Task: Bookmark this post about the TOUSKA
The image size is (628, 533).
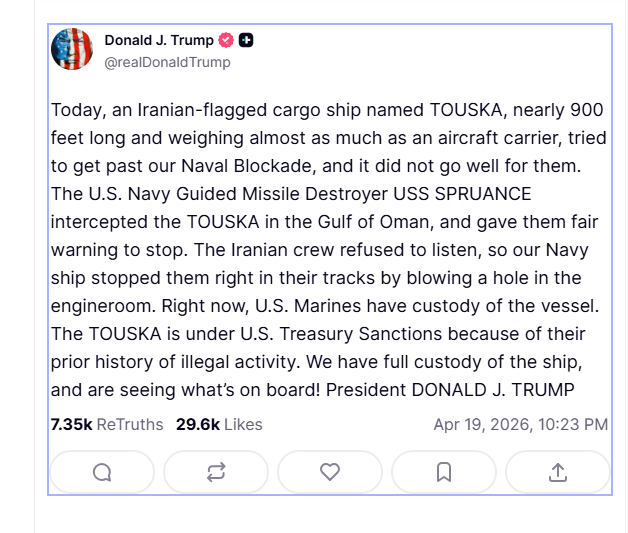Action: click(444, 472)
